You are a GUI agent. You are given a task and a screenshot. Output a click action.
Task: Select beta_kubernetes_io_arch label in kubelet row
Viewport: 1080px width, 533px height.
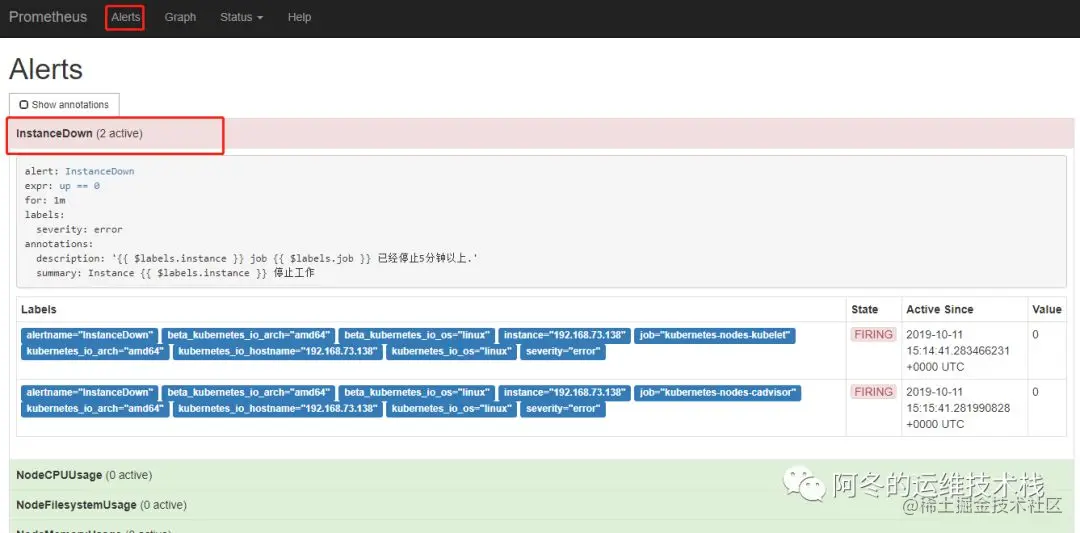tap(249, 335)
